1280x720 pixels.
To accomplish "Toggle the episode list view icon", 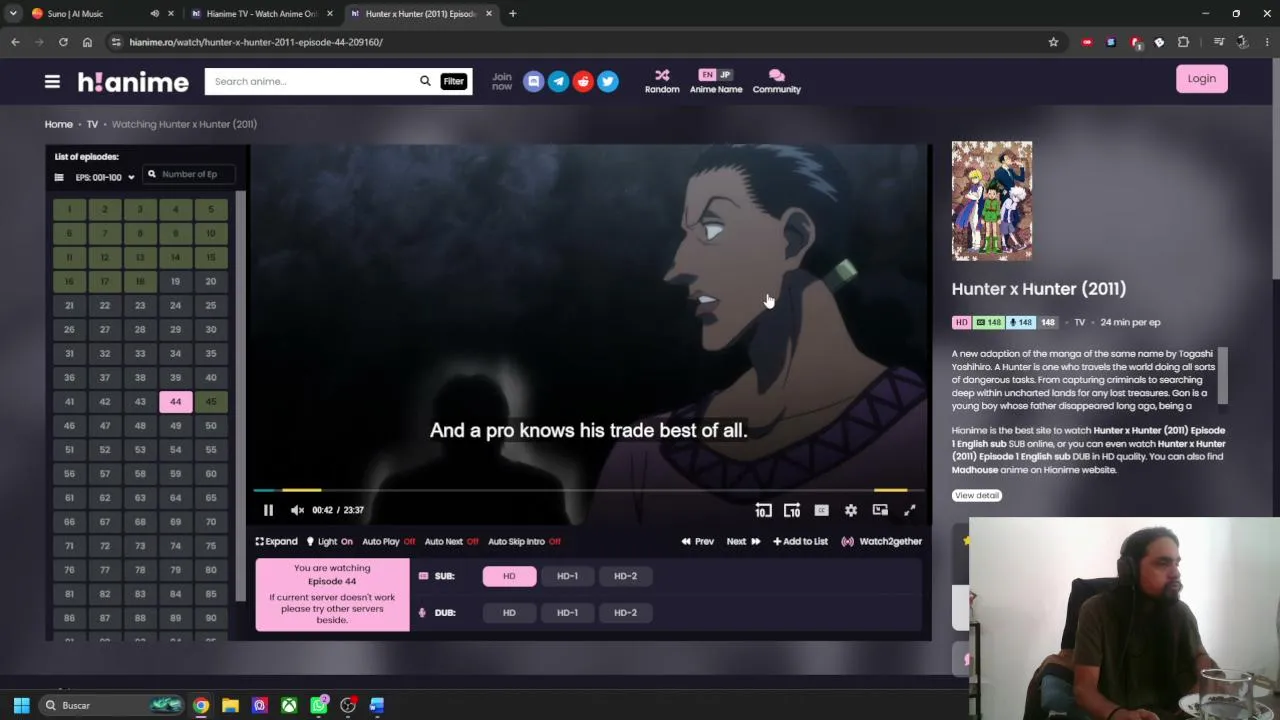I will point(59,177).
